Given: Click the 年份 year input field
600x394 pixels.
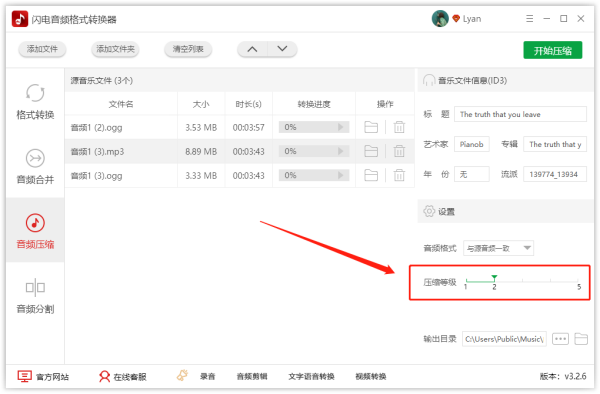Looking at the screenshot, I should coord(471,174).
